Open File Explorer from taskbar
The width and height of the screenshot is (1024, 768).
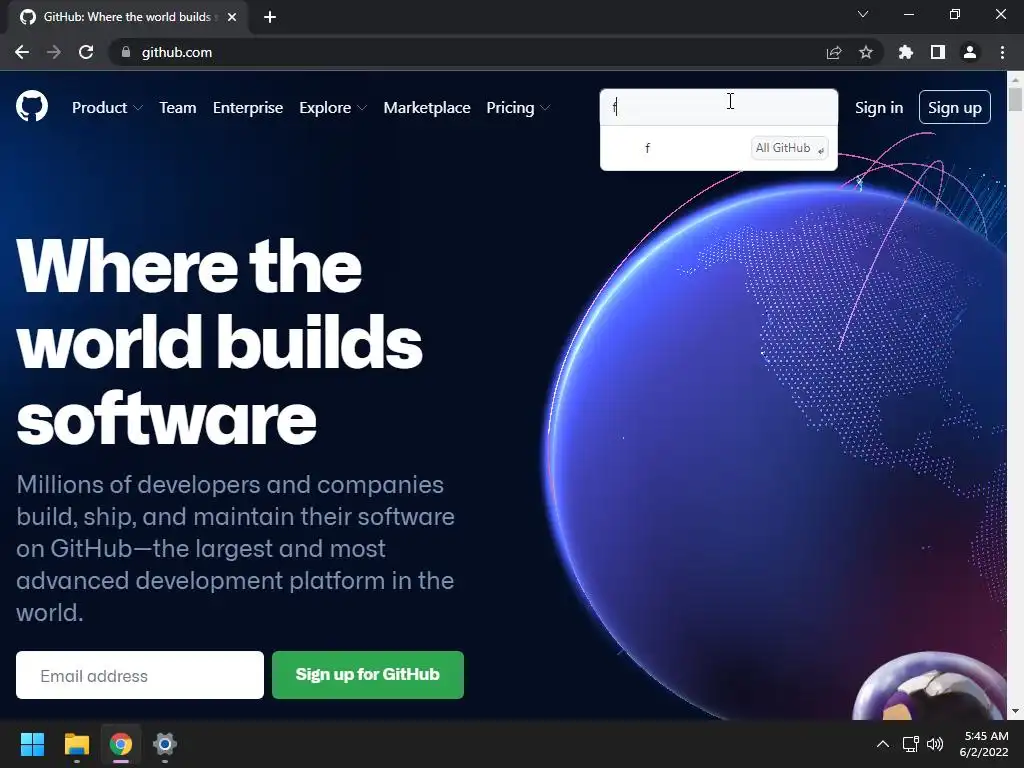pyautogui.click(x=76, y=744)
